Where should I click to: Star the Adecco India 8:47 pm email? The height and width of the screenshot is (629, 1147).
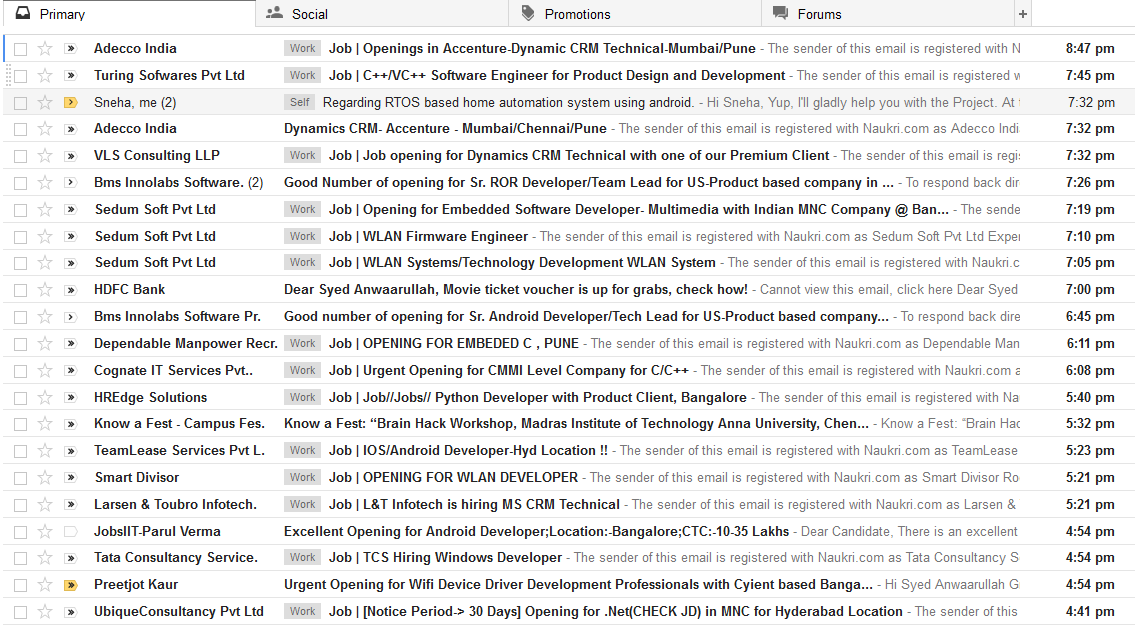click(x=44, y=49)
